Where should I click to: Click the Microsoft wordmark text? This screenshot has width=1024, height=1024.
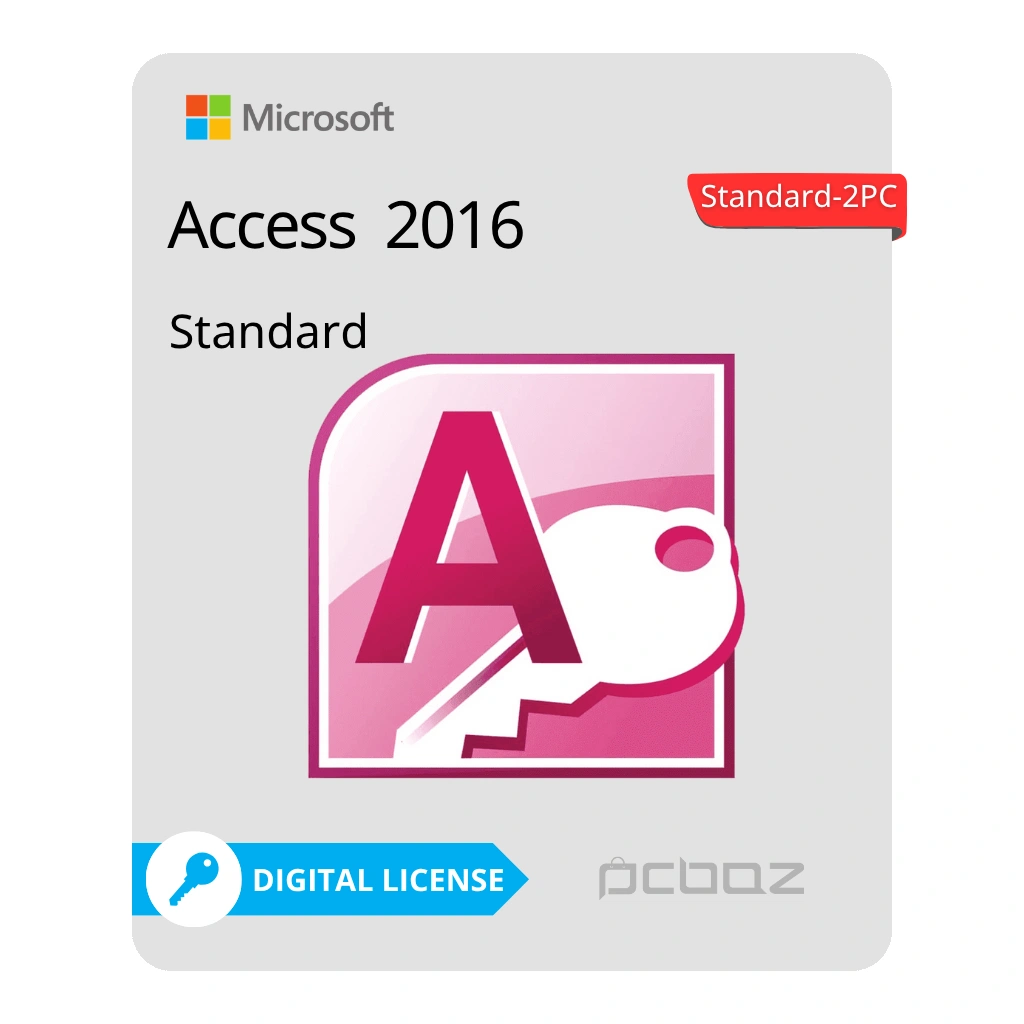click(318, 118)
